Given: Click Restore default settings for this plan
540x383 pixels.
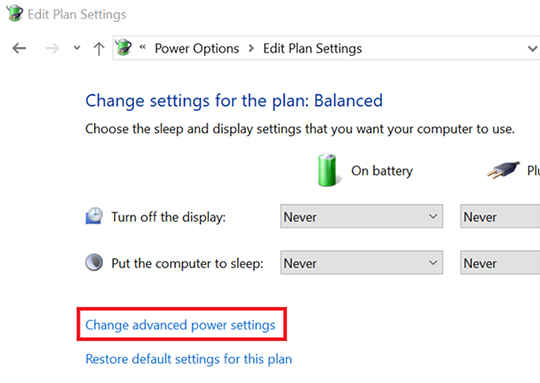Looking at the screenshot, I should tap(189, 359).
